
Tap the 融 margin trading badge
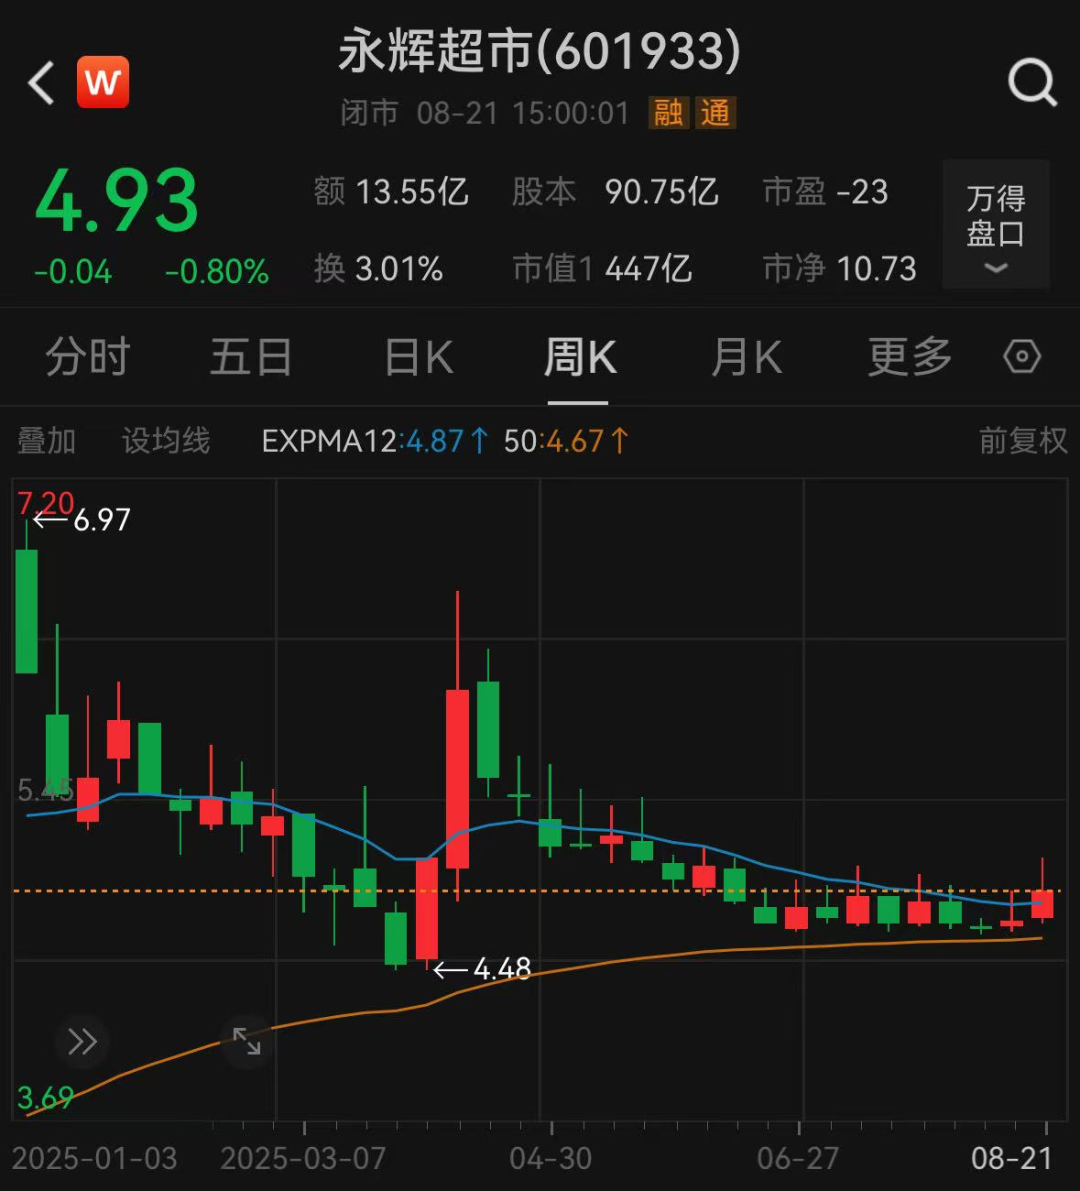[668, 113]
